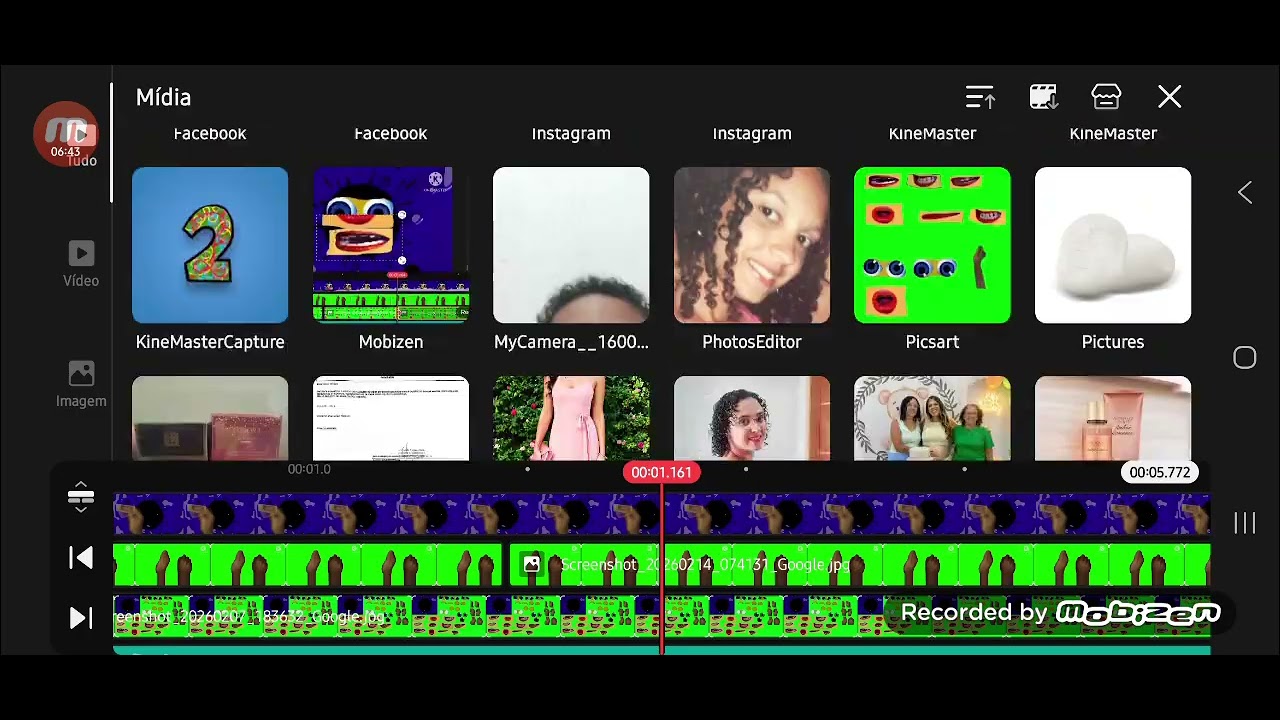The width and height of the screenshot is (1280, 720).
Task: Select the Screenshot_20260214_074131_Google.jpg clip
Action: coord(859,565)
